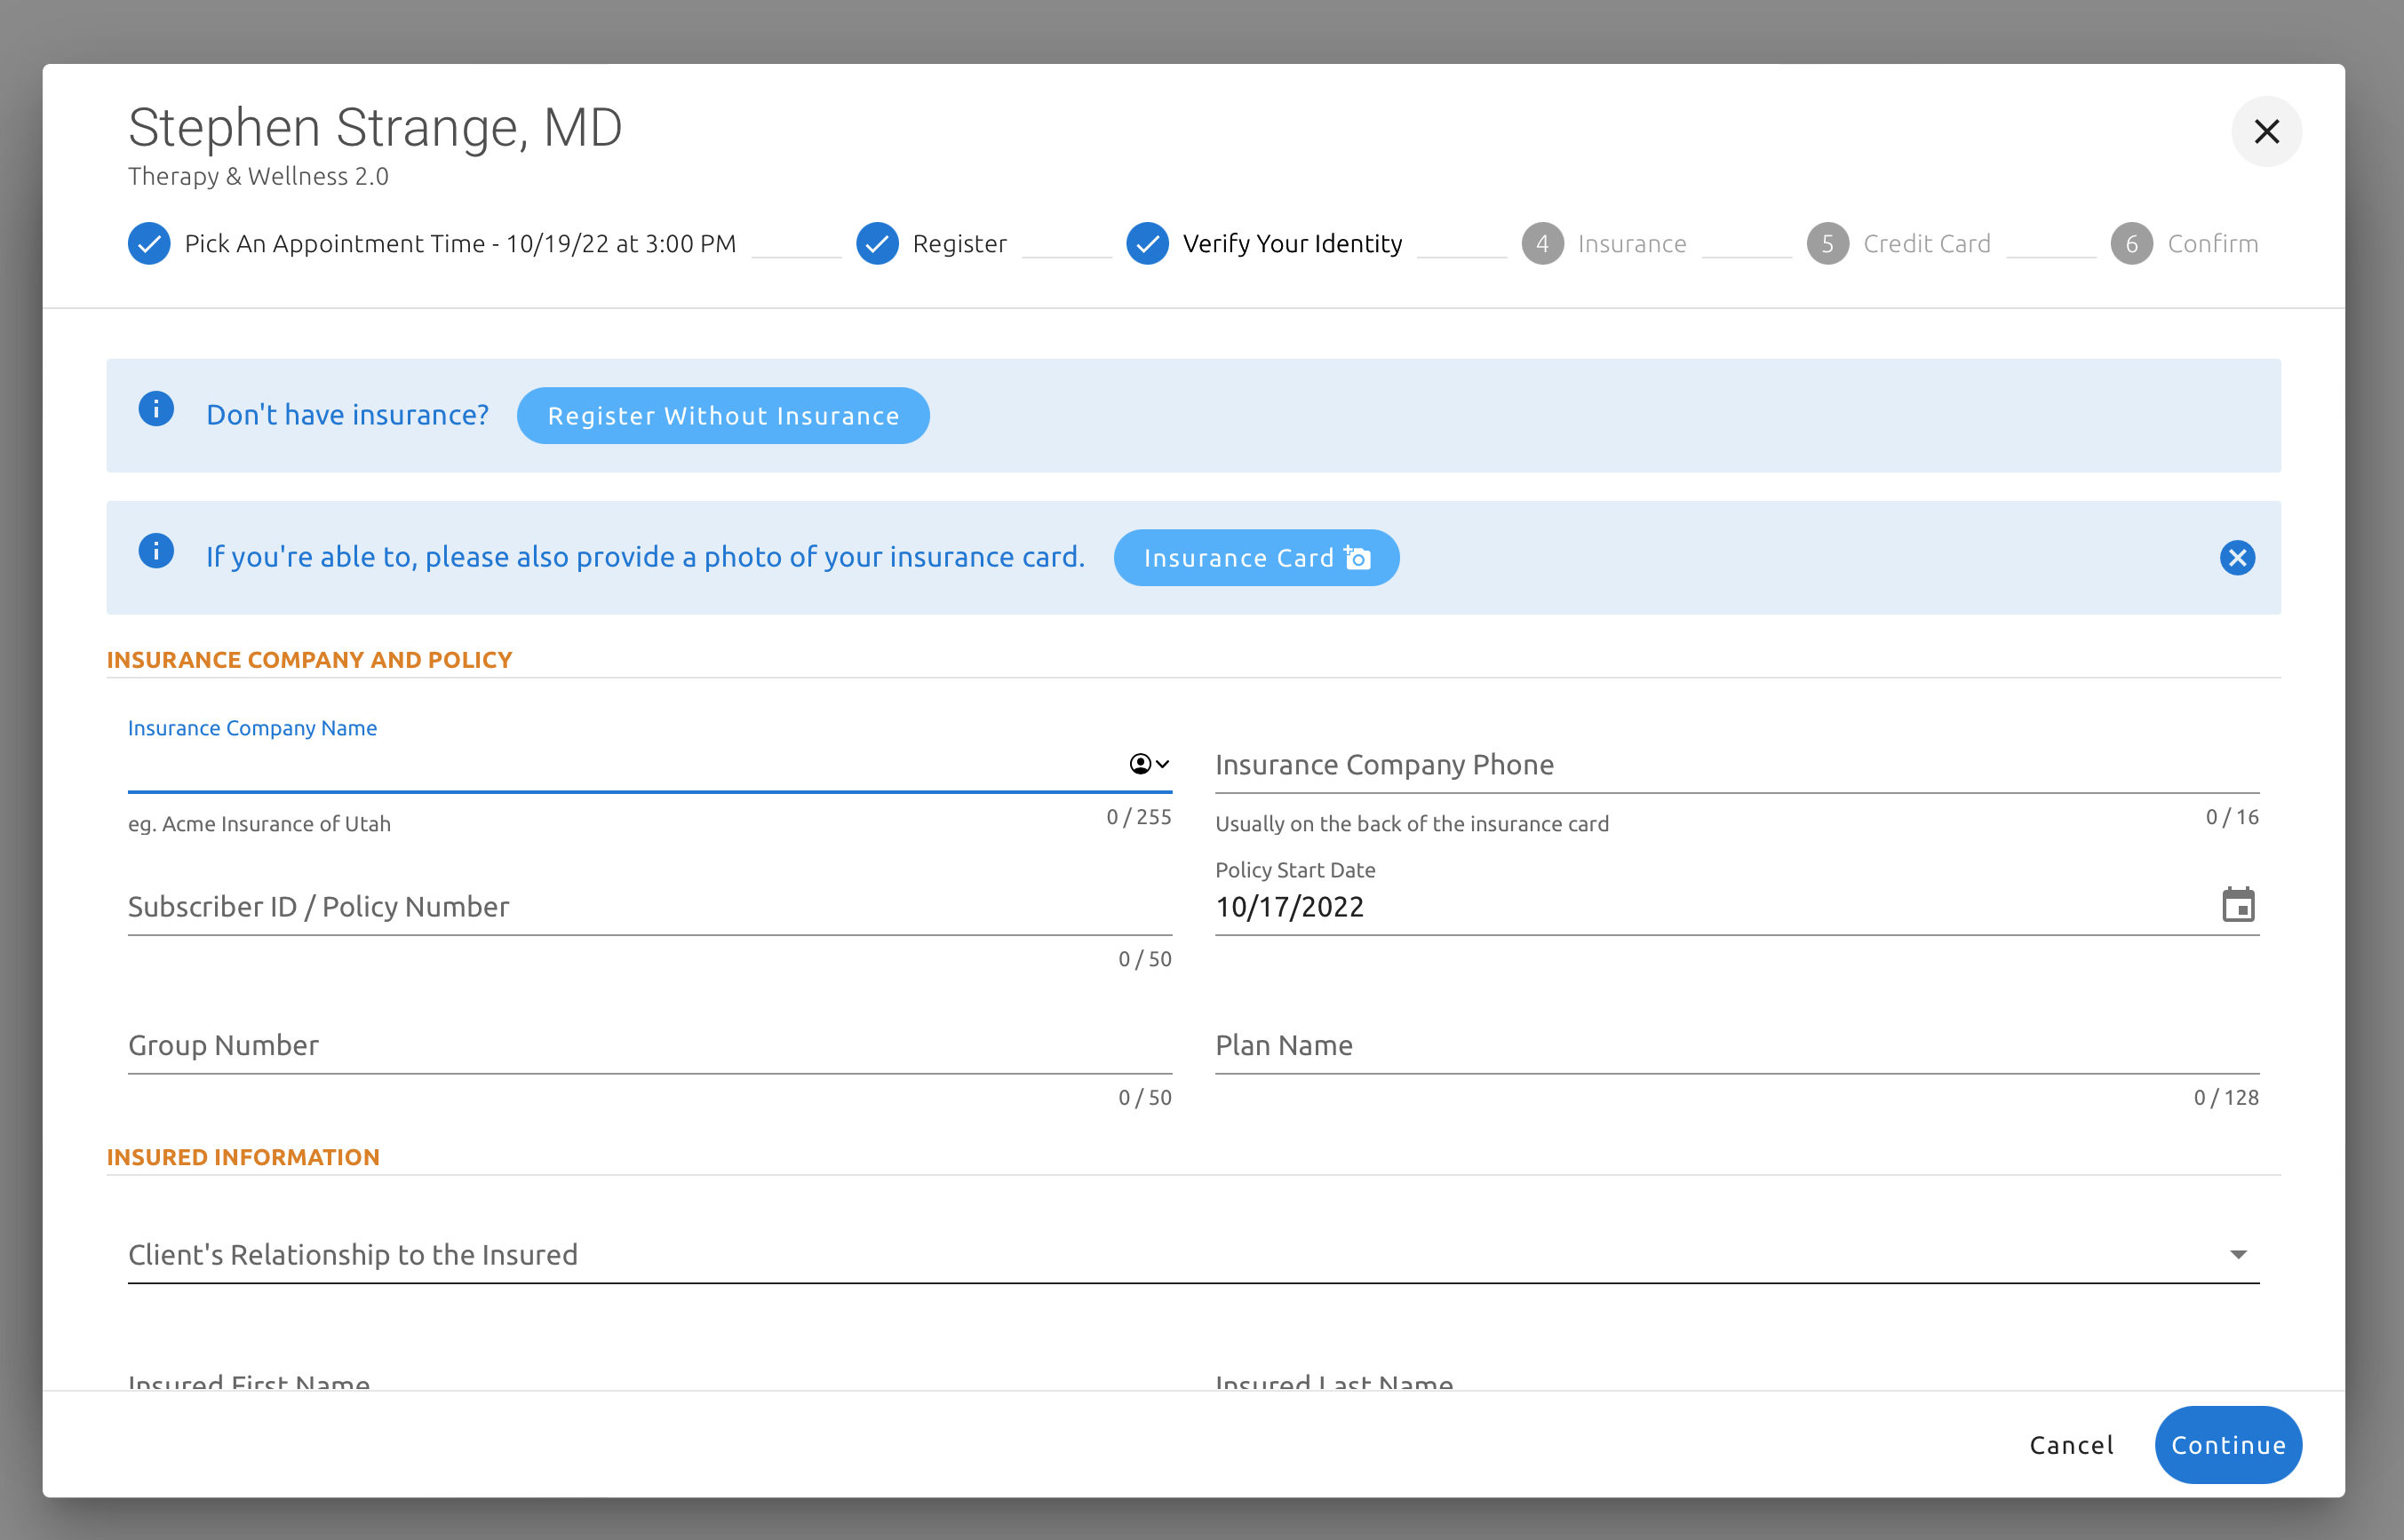
Task: Click the Verify Your Identity checkmark icon
Action: pyautogui.click(x=1147, y=244)
